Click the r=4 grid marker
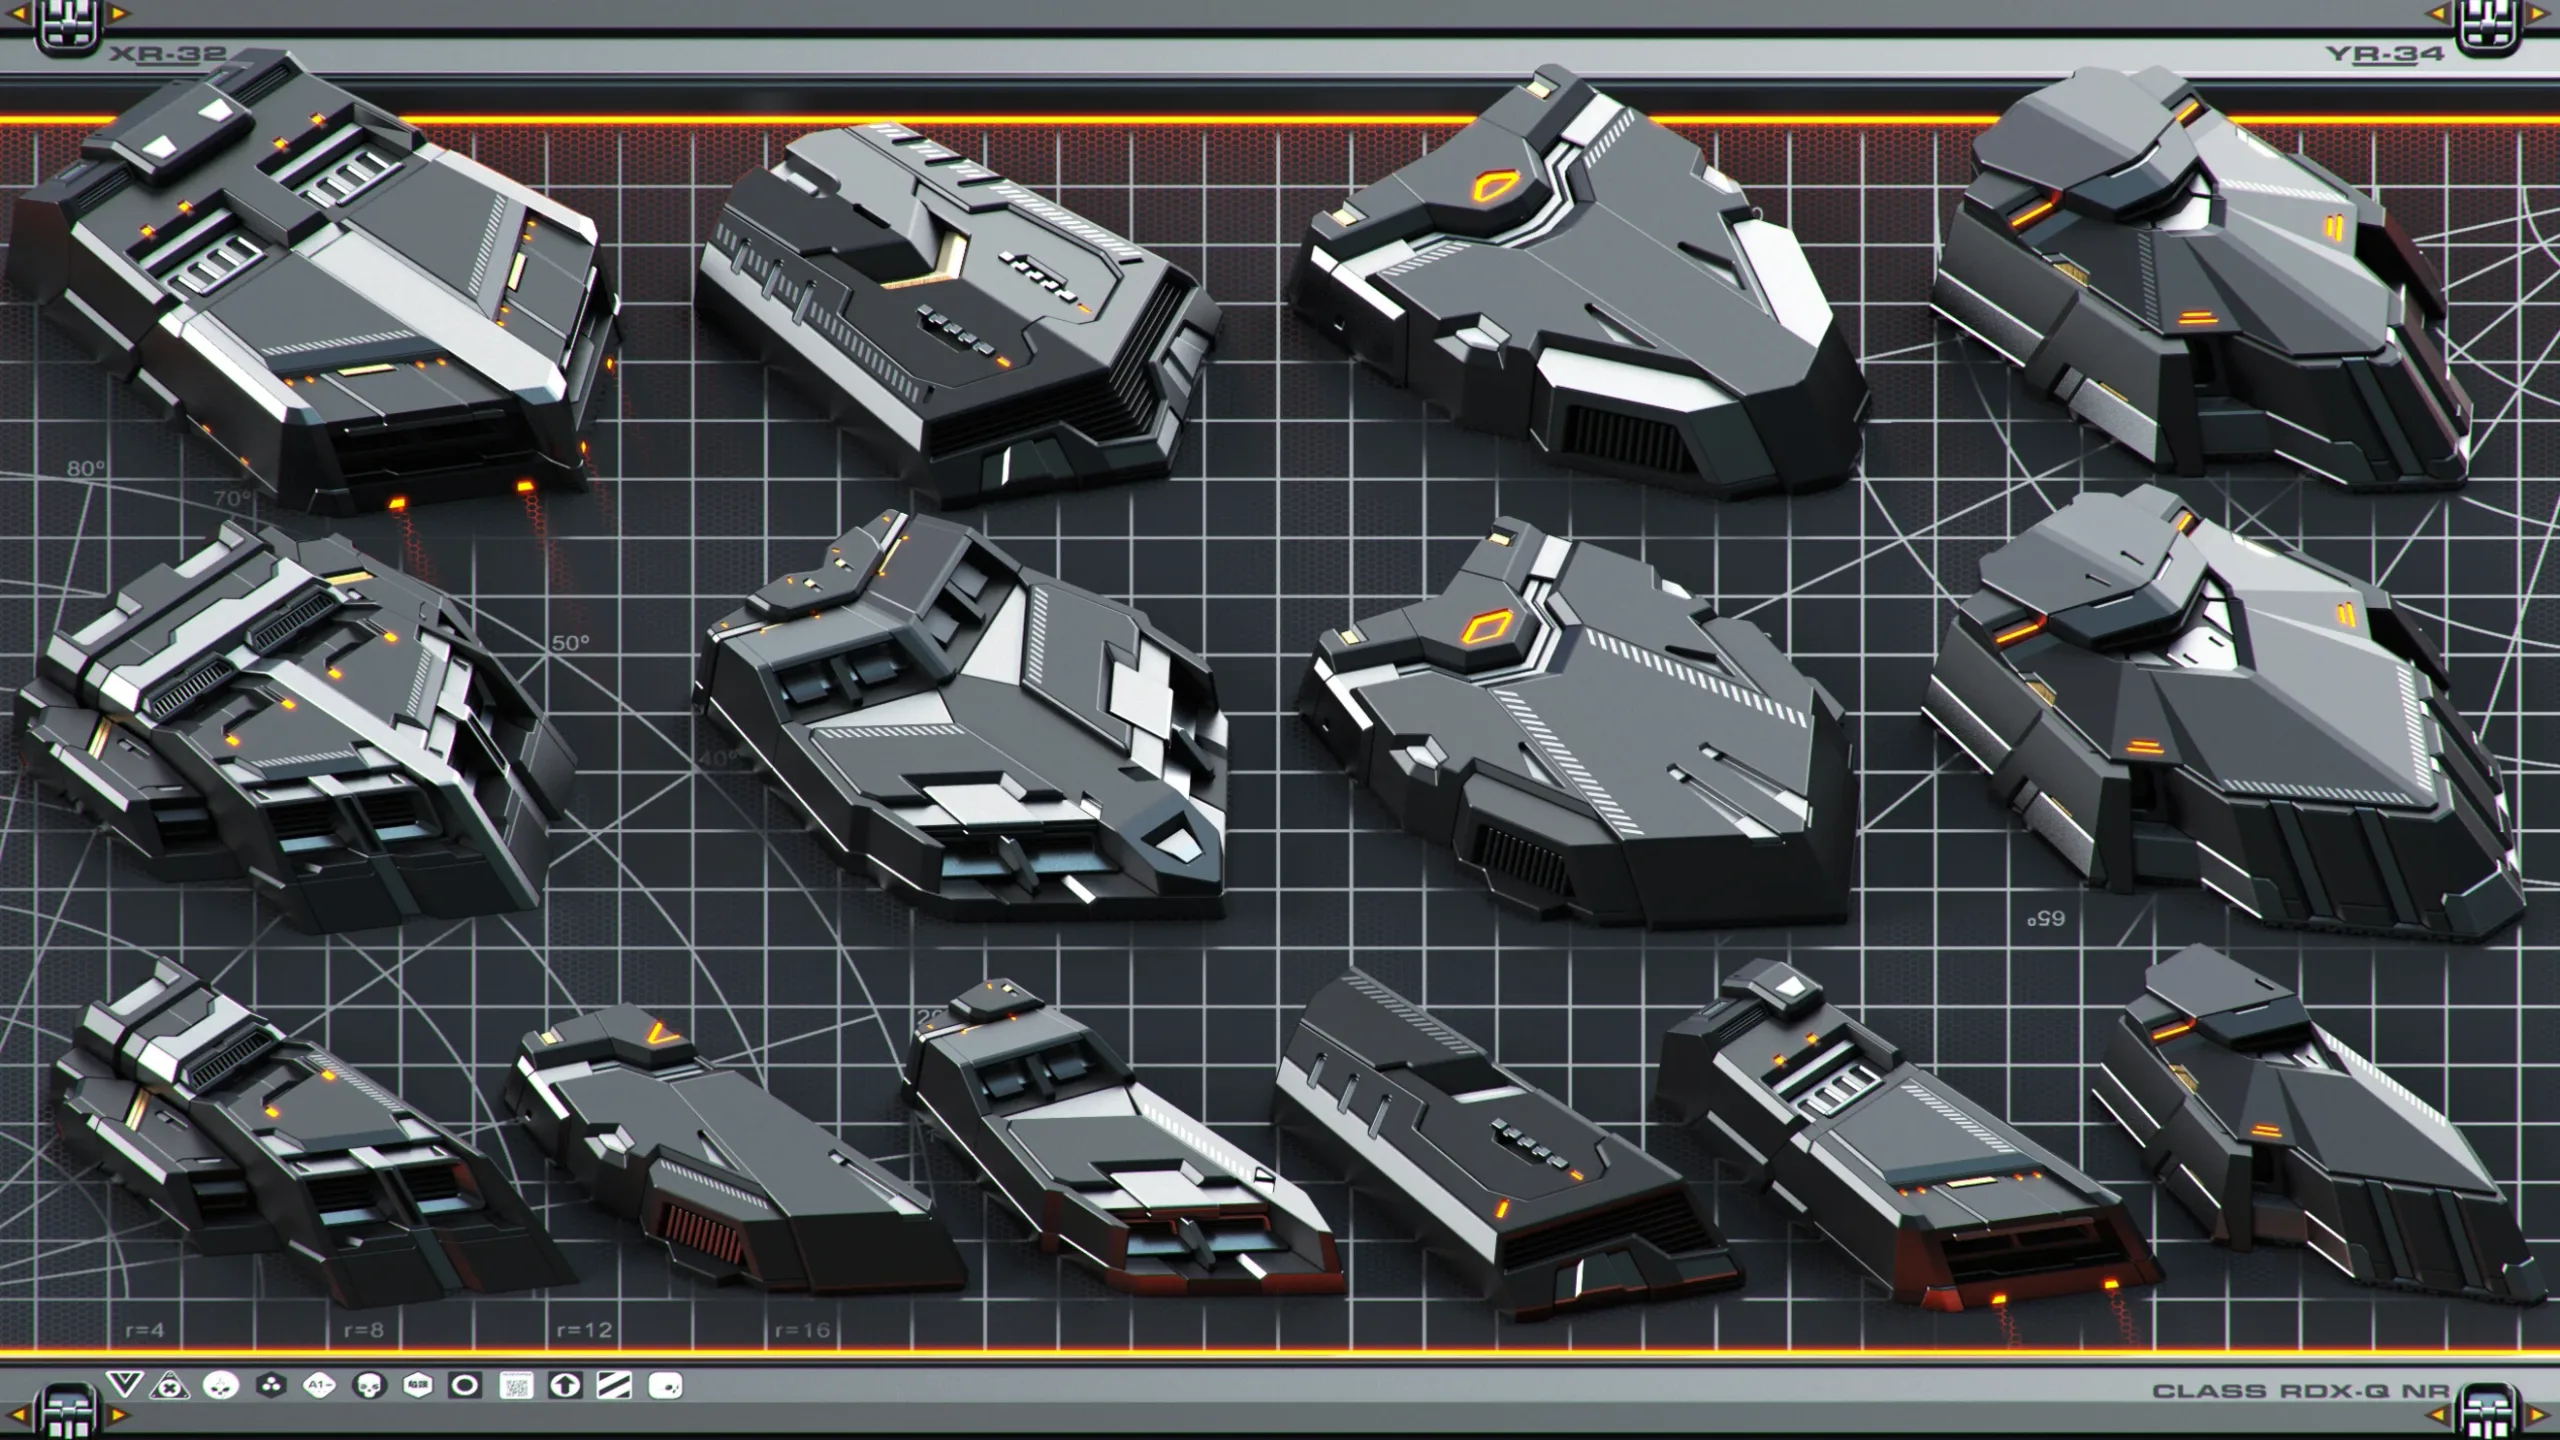Viewport: 2560px width, 1440px height. (x=145, y=1330)
